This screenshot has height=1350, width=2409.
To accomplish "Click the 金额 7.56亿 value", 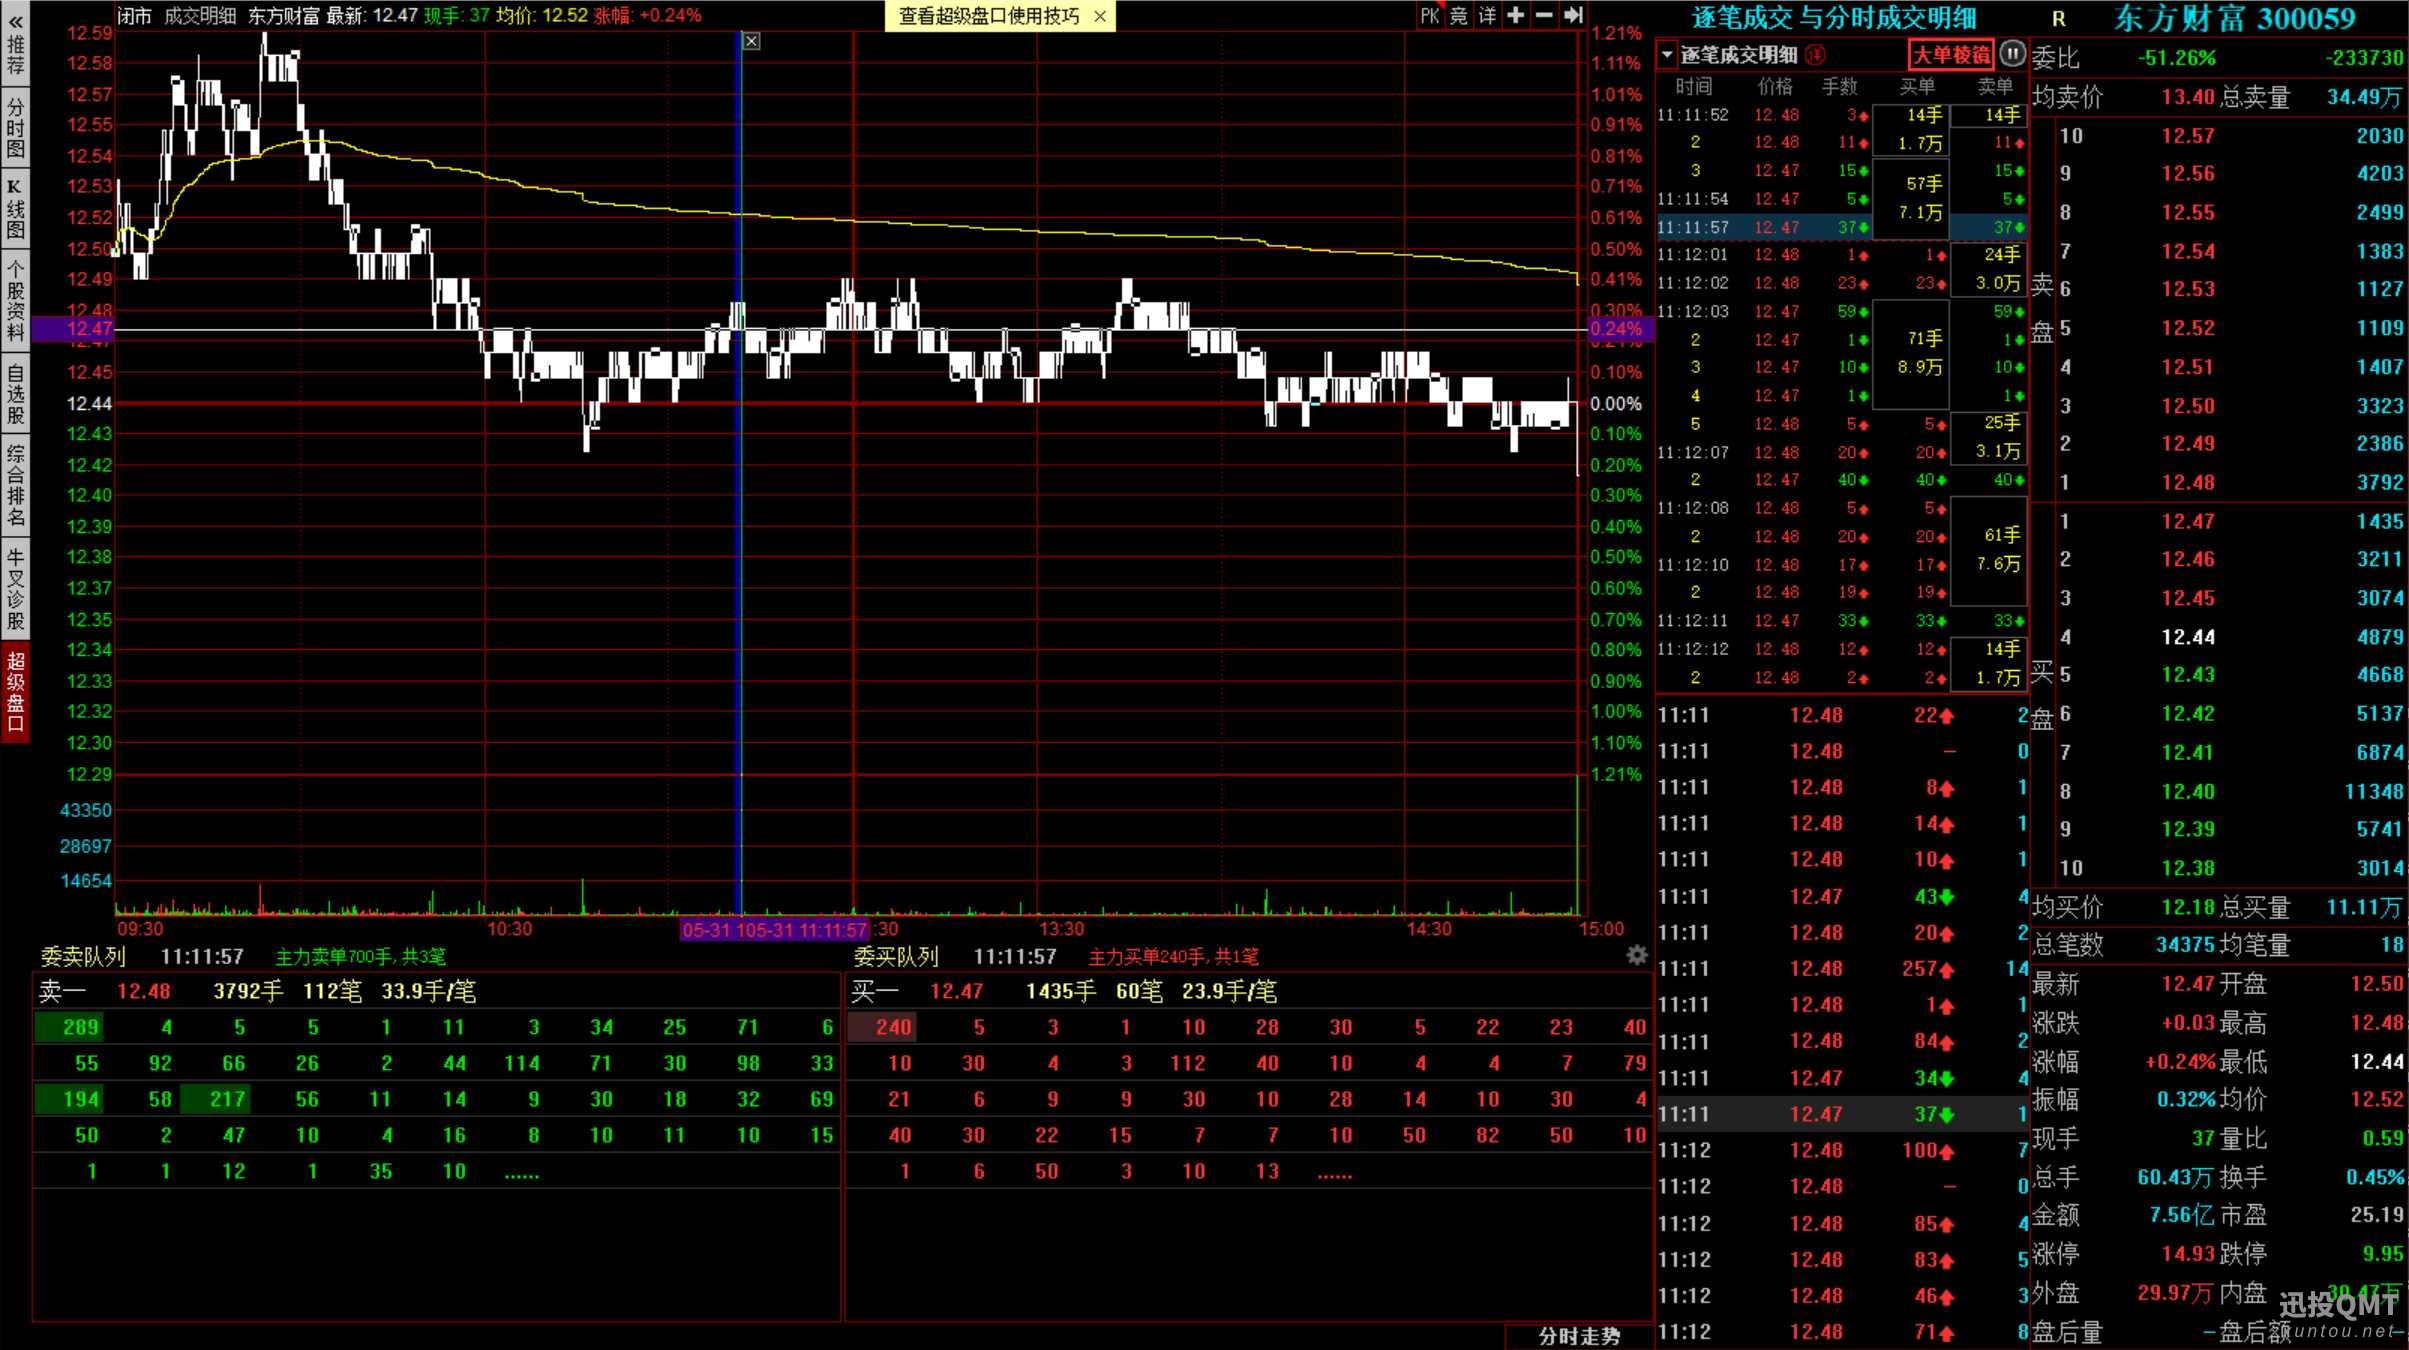I will (x=2182, y=1215).
